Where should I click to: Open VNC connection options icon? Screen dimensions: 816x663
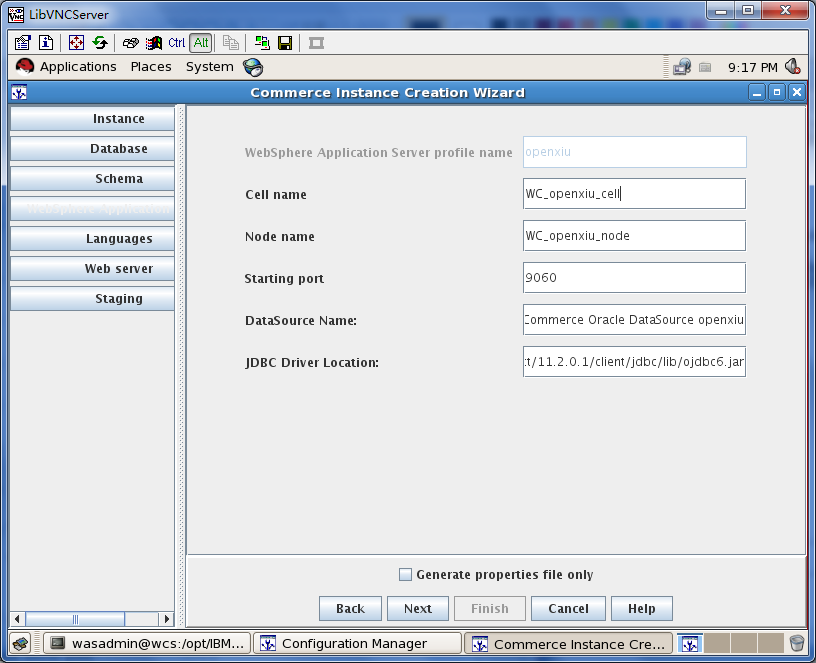22,43
